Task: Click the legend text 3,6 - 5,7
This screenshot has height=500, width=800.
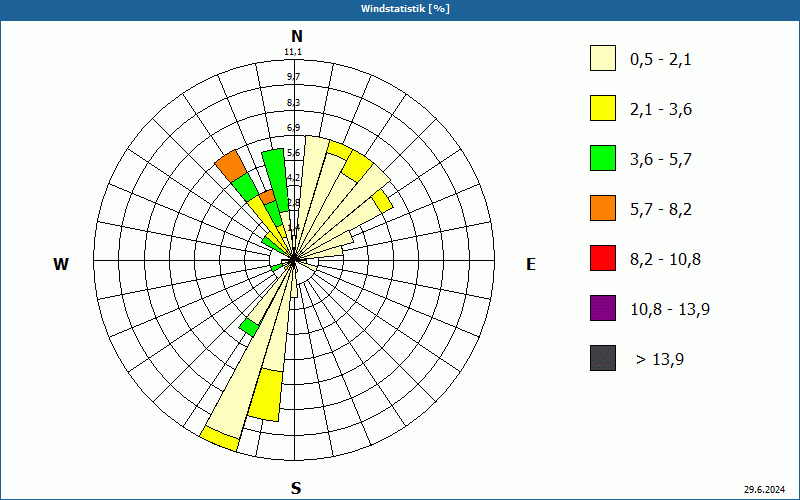Action: [x=661, y=160]
